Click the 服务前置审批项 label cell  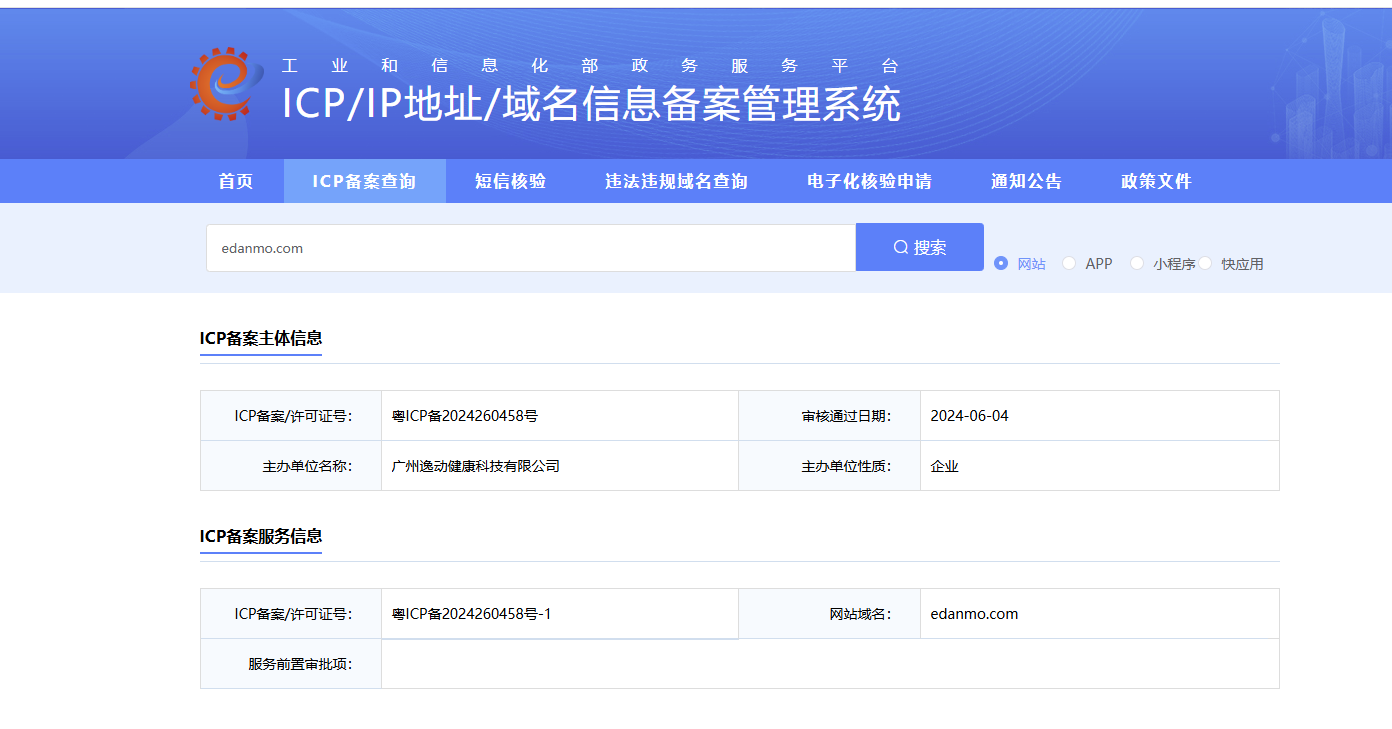(x=291, y=664)
